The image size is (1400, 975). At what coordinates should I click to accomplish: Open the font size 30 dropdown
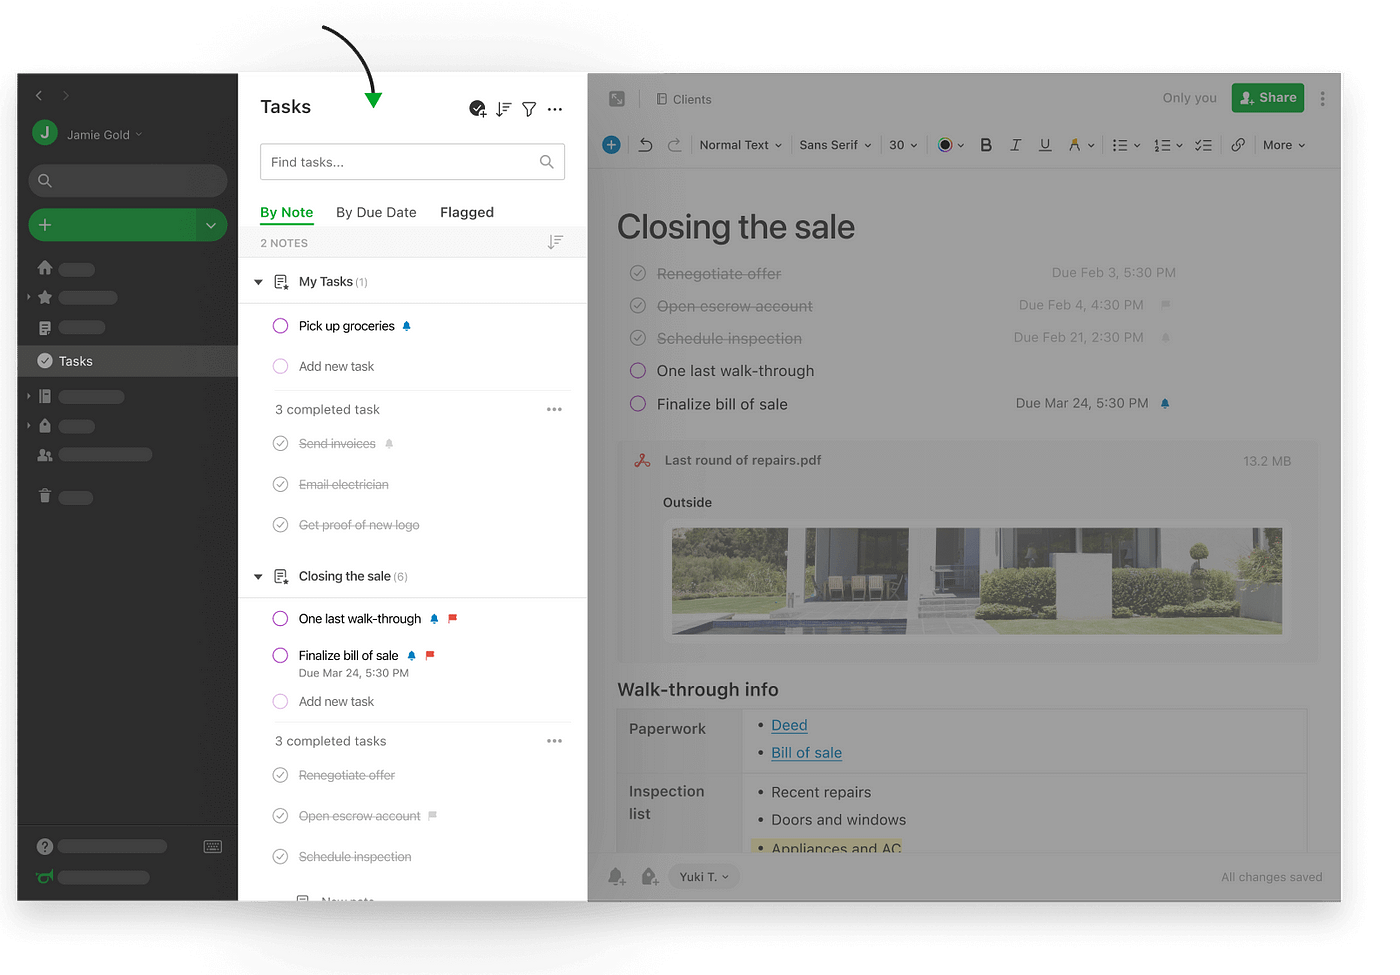[903, 145]
